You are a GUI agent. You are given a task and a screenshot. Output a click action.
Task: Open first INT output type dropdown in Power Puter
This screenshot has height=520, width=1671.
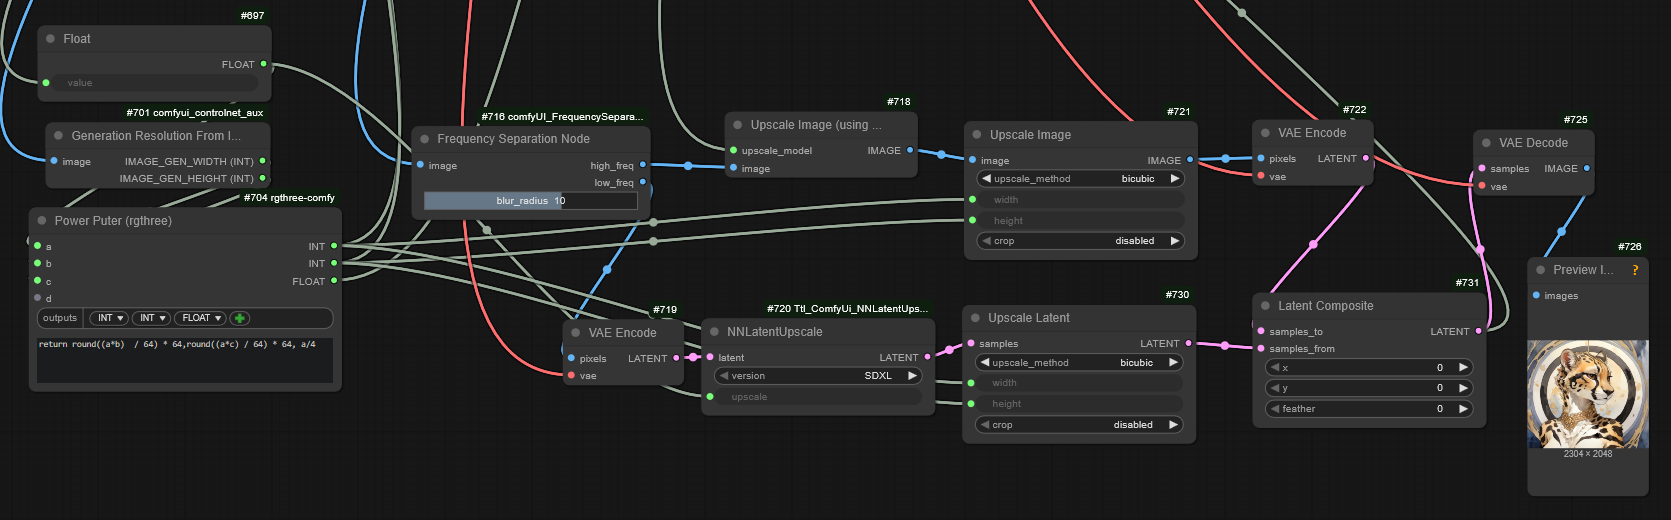tap(108, 318)
